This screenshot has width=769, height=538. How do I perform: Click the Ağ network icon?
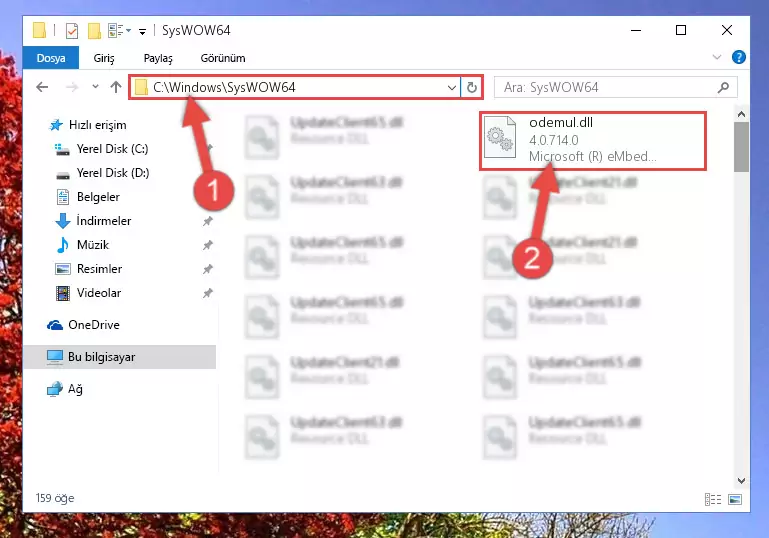point(55,389)
